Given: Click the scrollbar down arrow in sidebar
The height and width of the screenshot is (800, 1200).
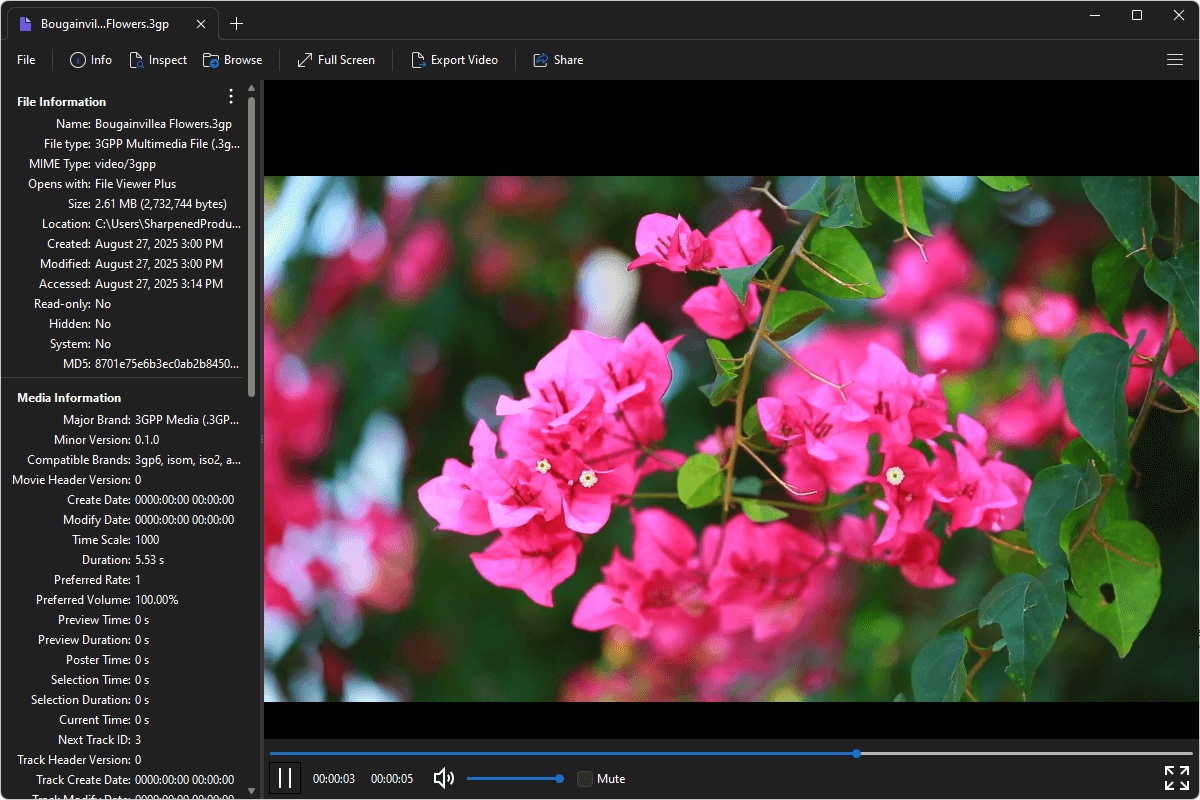Looking at the screenshot, I should click(x=251, y=791).
